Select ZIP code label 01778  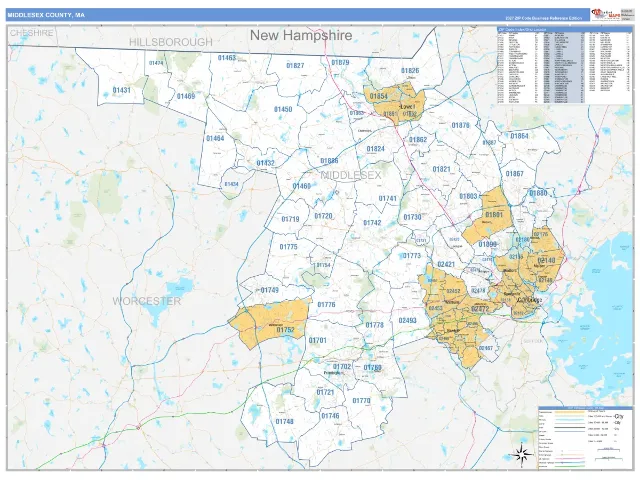point(374,325)
